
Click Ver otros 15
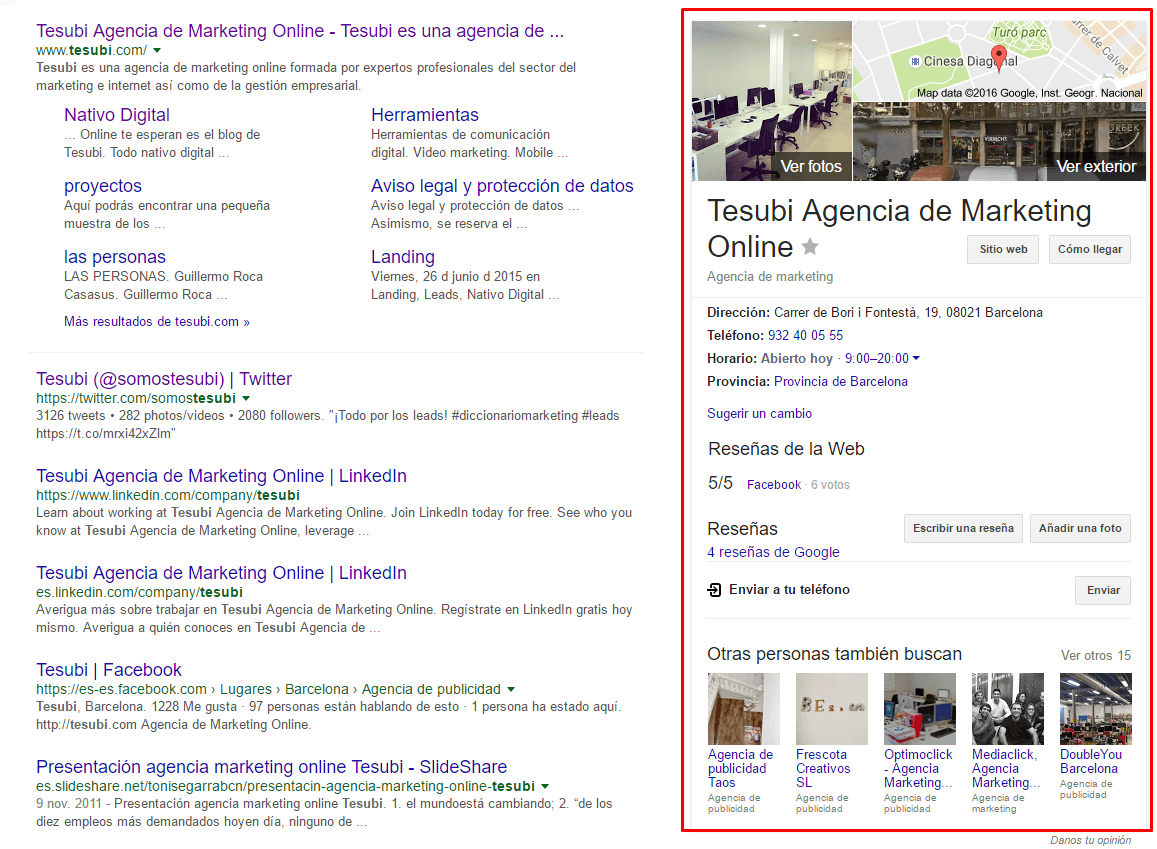click(1096, 656)
